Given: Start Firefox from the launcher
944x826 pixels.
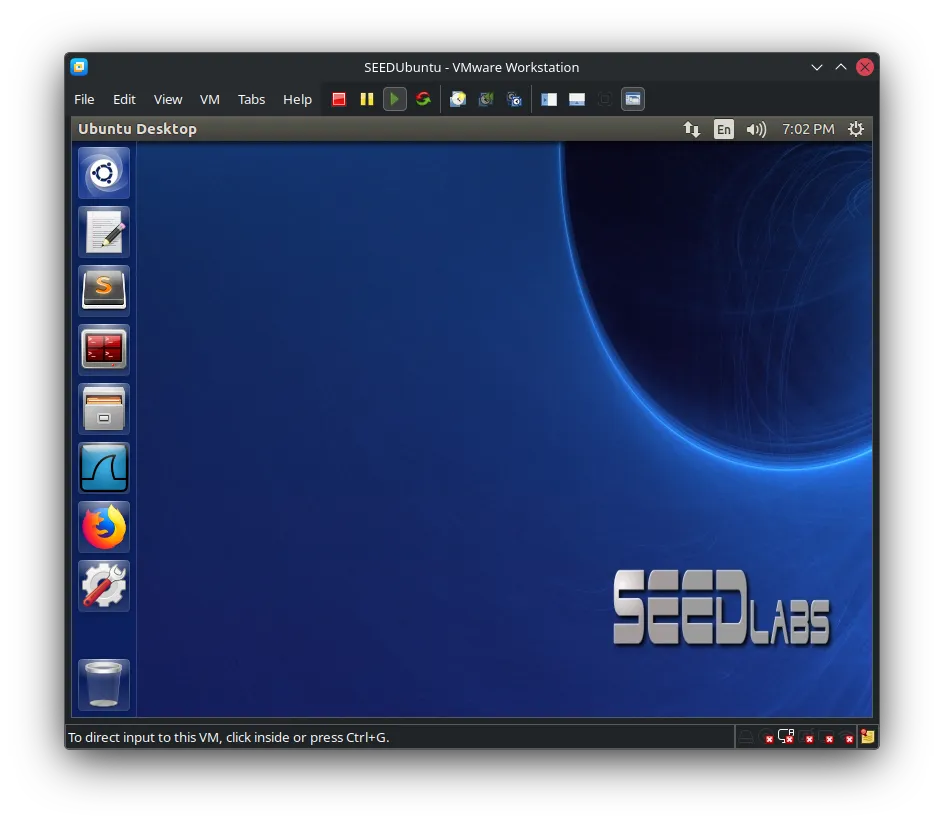Looking at the screenshot, I should pos(104,527).
